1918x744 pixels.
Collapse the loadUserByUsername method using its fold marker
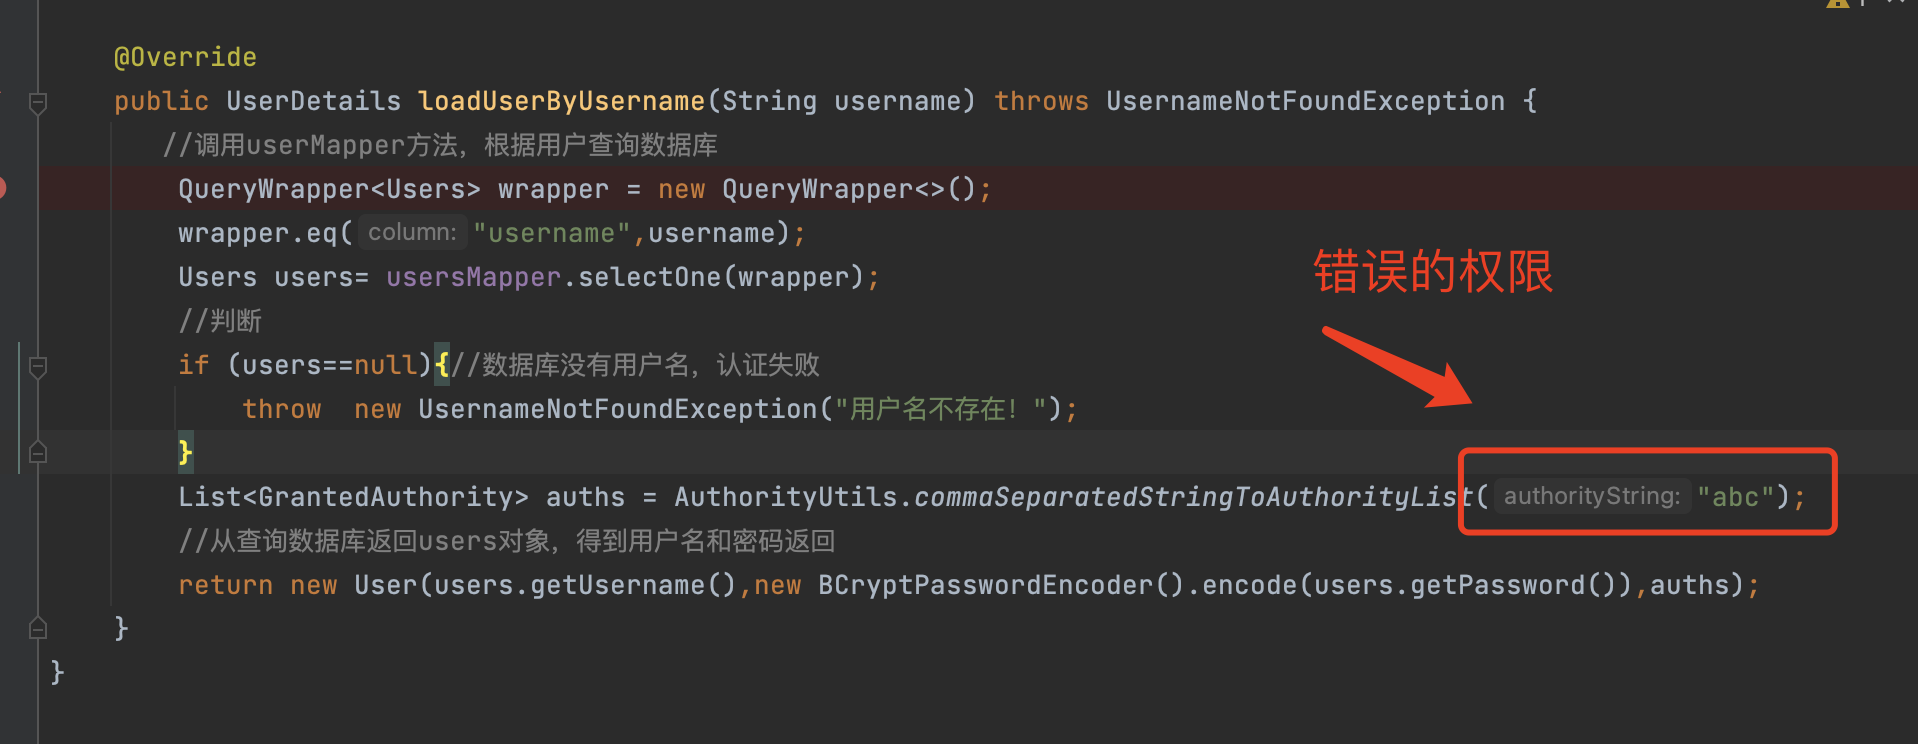click(x=38, y=102)
